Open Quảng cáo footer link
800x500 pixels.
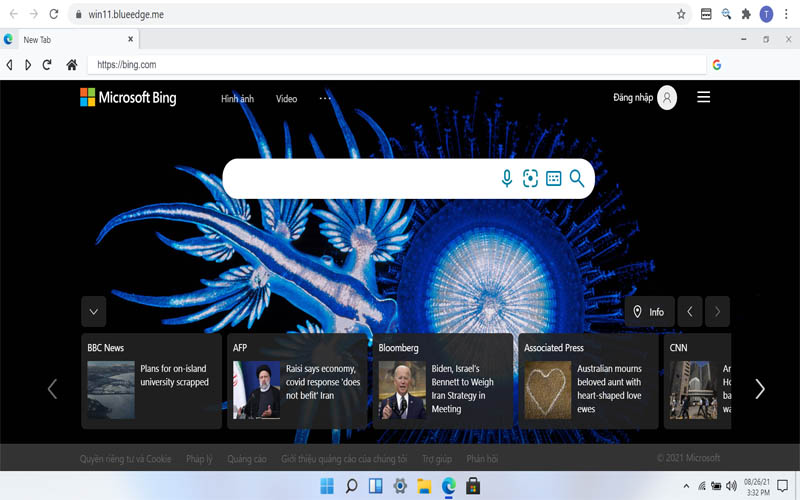tap(247, 459)
